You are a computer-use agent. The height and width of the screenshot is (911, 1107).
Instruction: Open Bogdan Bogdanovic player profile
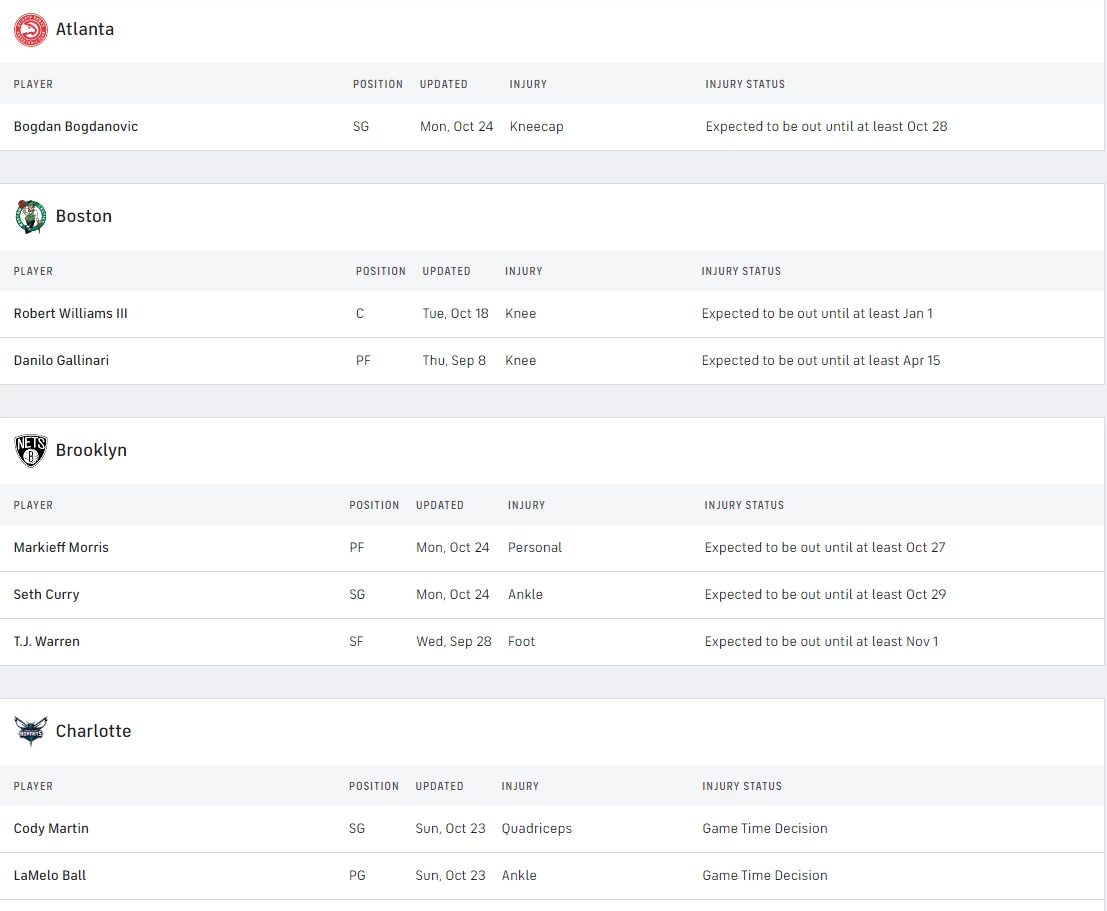click(76, 126)
